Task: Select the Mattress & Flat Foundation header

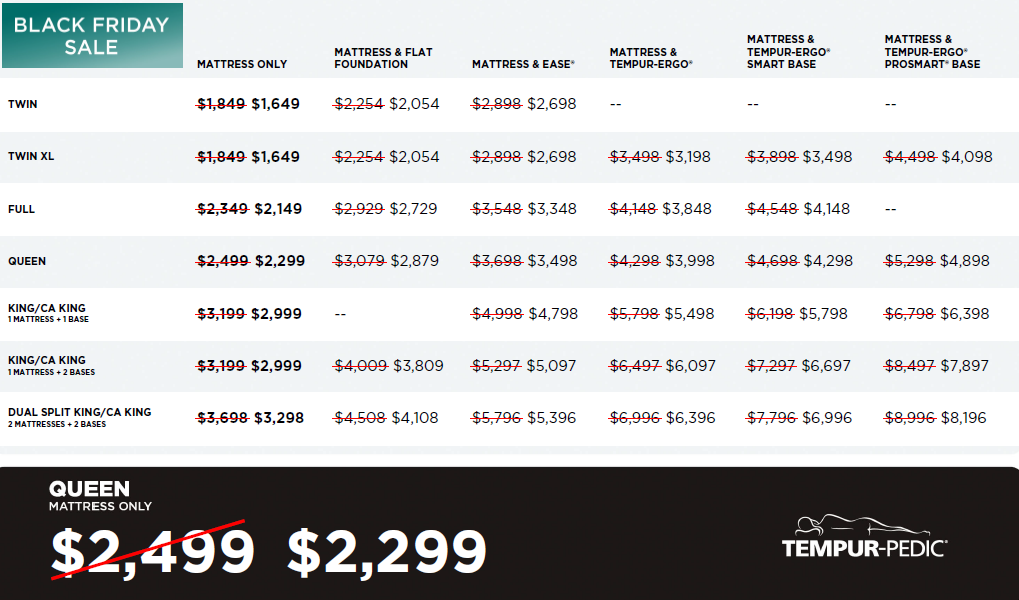Action: click(383, 58)
